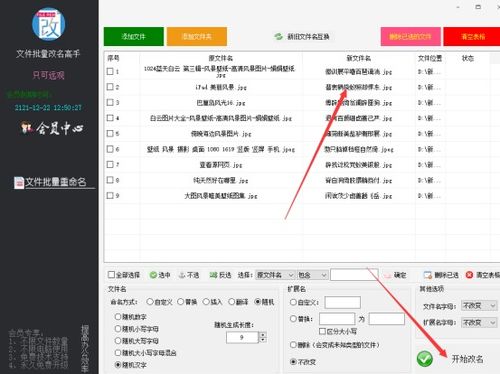Tick the checkbox for row 2

pyautogui.click(x=110, y=87)
